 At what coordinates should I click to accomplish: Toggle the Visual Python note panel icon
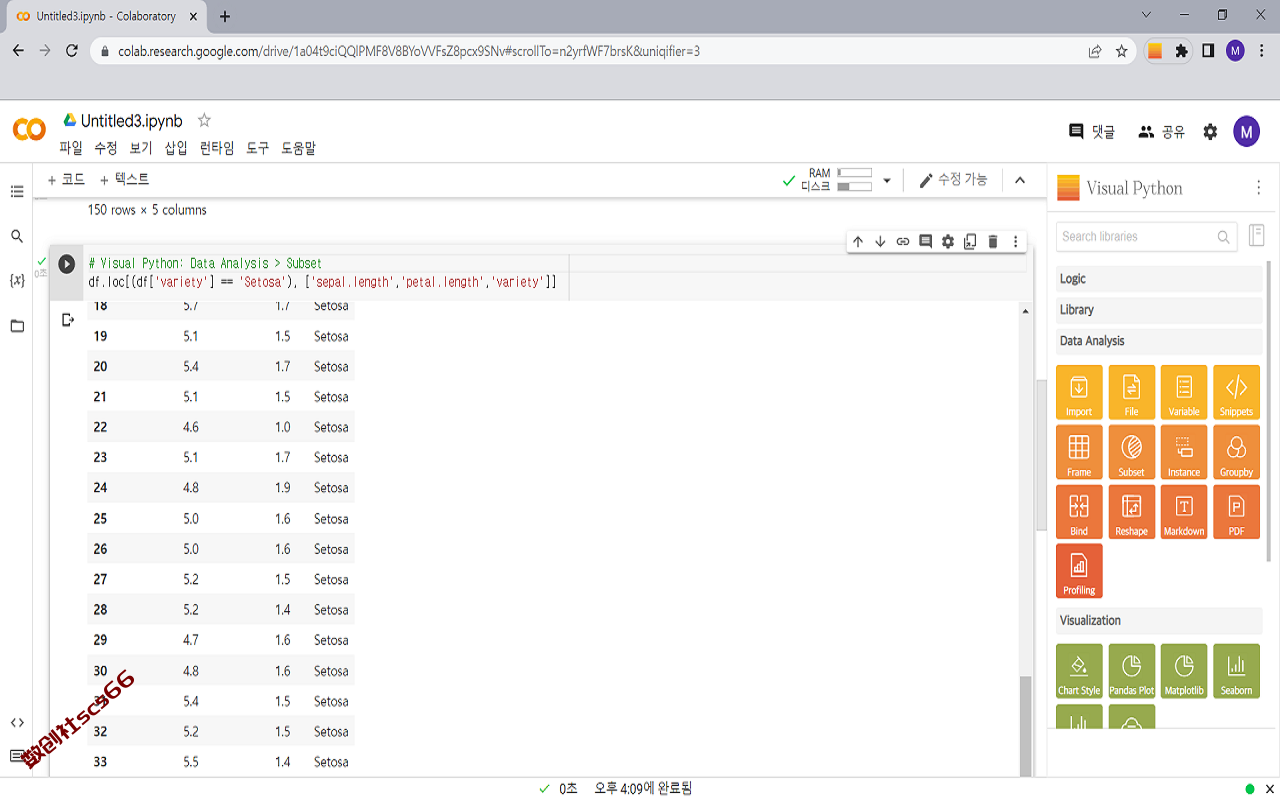click(x=1257, y=236)
